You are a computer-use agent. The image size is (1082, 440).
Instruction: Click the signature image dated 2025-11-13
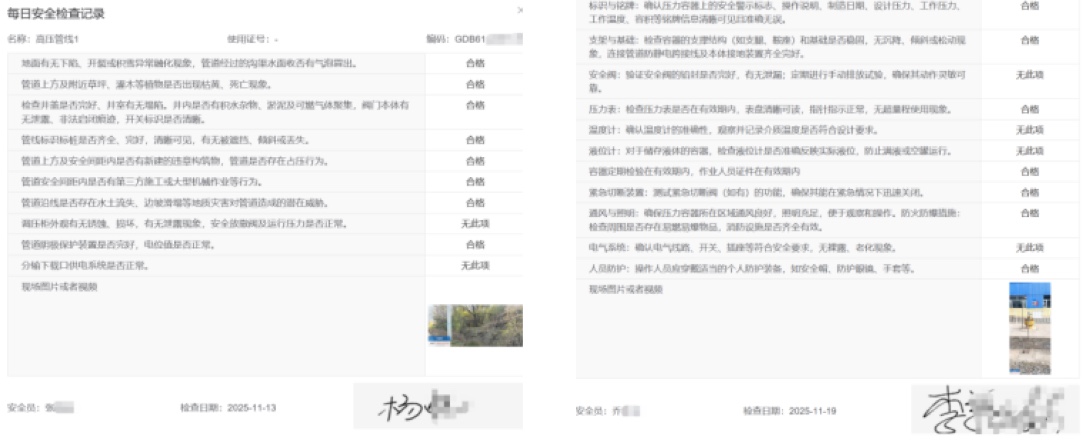click(x=437, y=408)
